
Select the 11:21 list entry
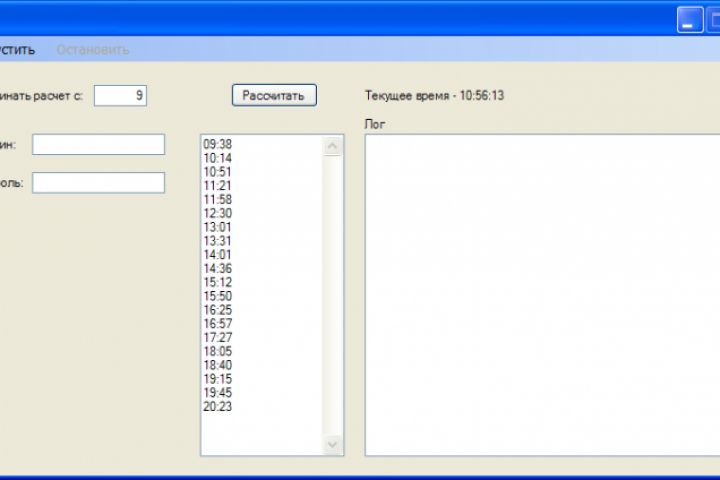click(218, 186)
